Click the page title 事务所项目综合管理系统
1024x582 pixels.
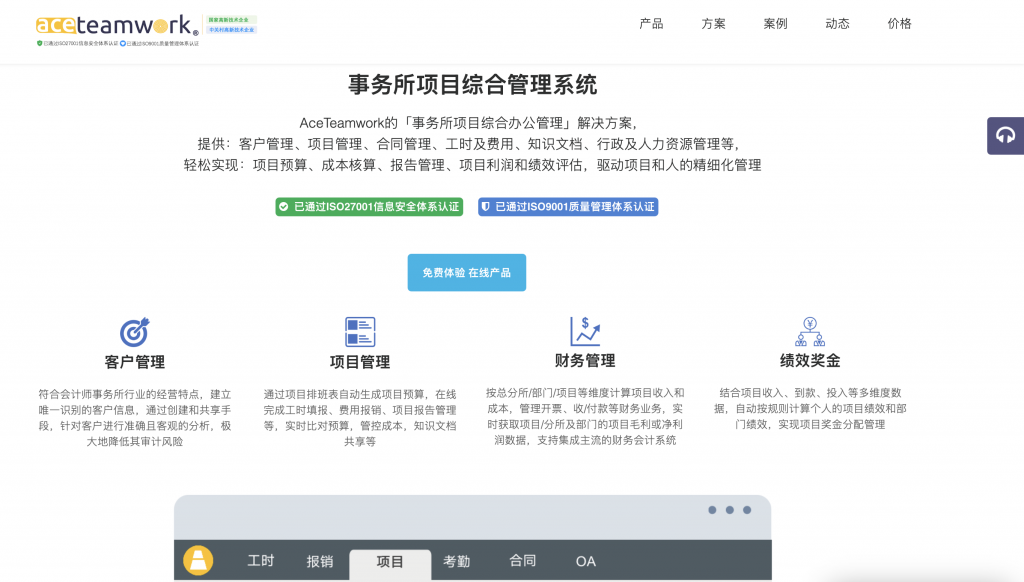click(472, 85)
